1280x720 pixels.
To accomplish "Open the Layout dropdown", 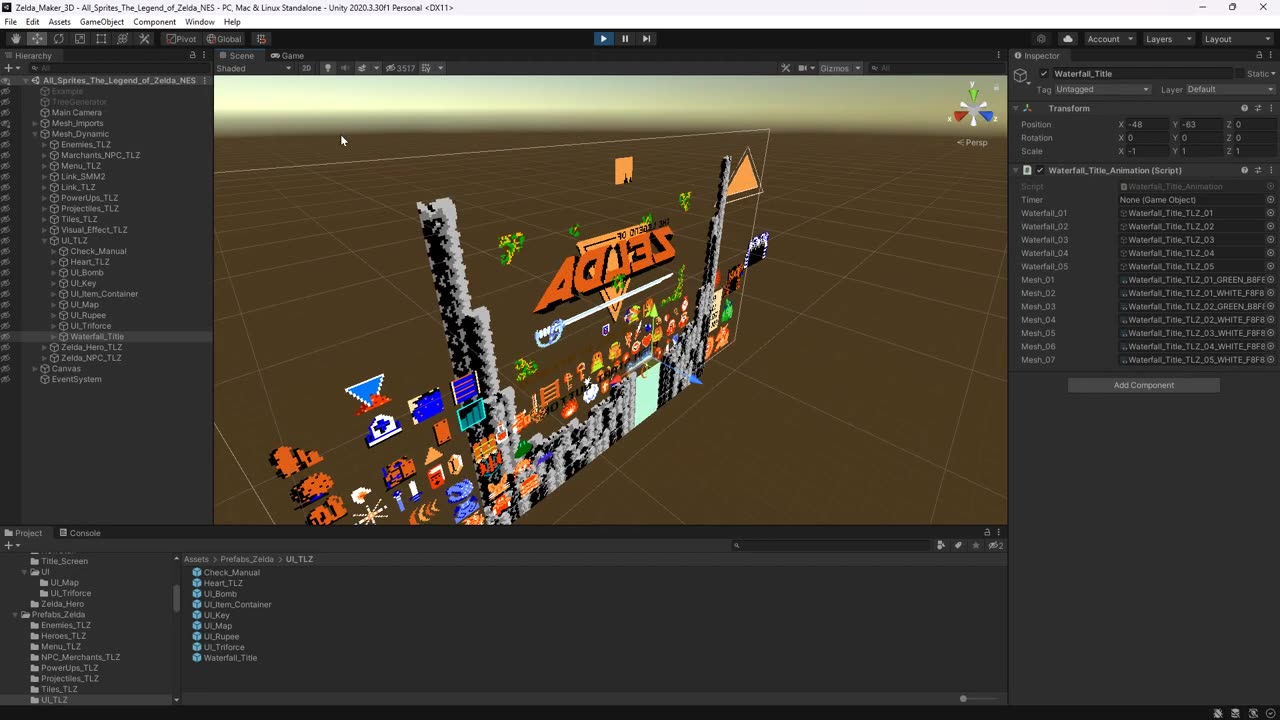I will point(1236,39).
